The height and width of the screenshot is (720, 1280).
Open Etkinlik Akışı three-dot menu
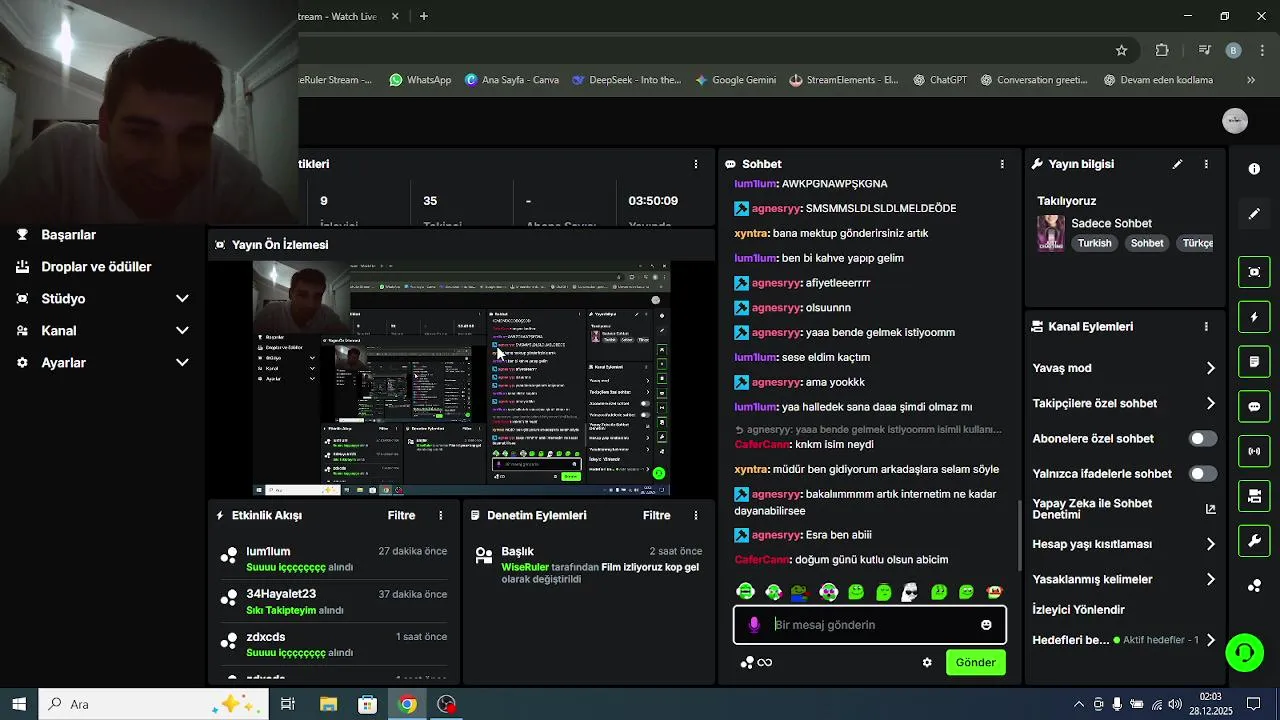[441, 515]
